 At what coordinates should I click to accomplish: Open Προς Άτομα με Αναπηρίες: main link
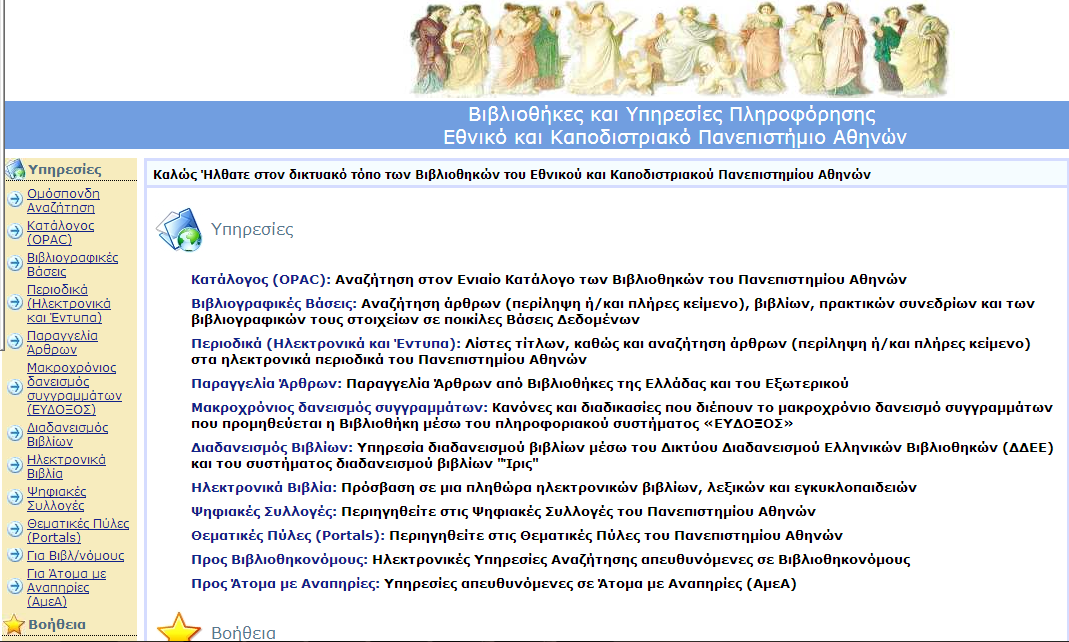coord(285,583)
